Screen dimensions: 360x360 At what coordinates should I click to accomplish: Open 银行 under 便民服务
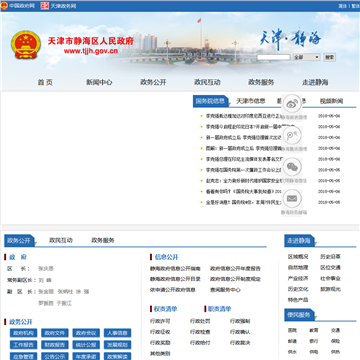pos(314,341)
